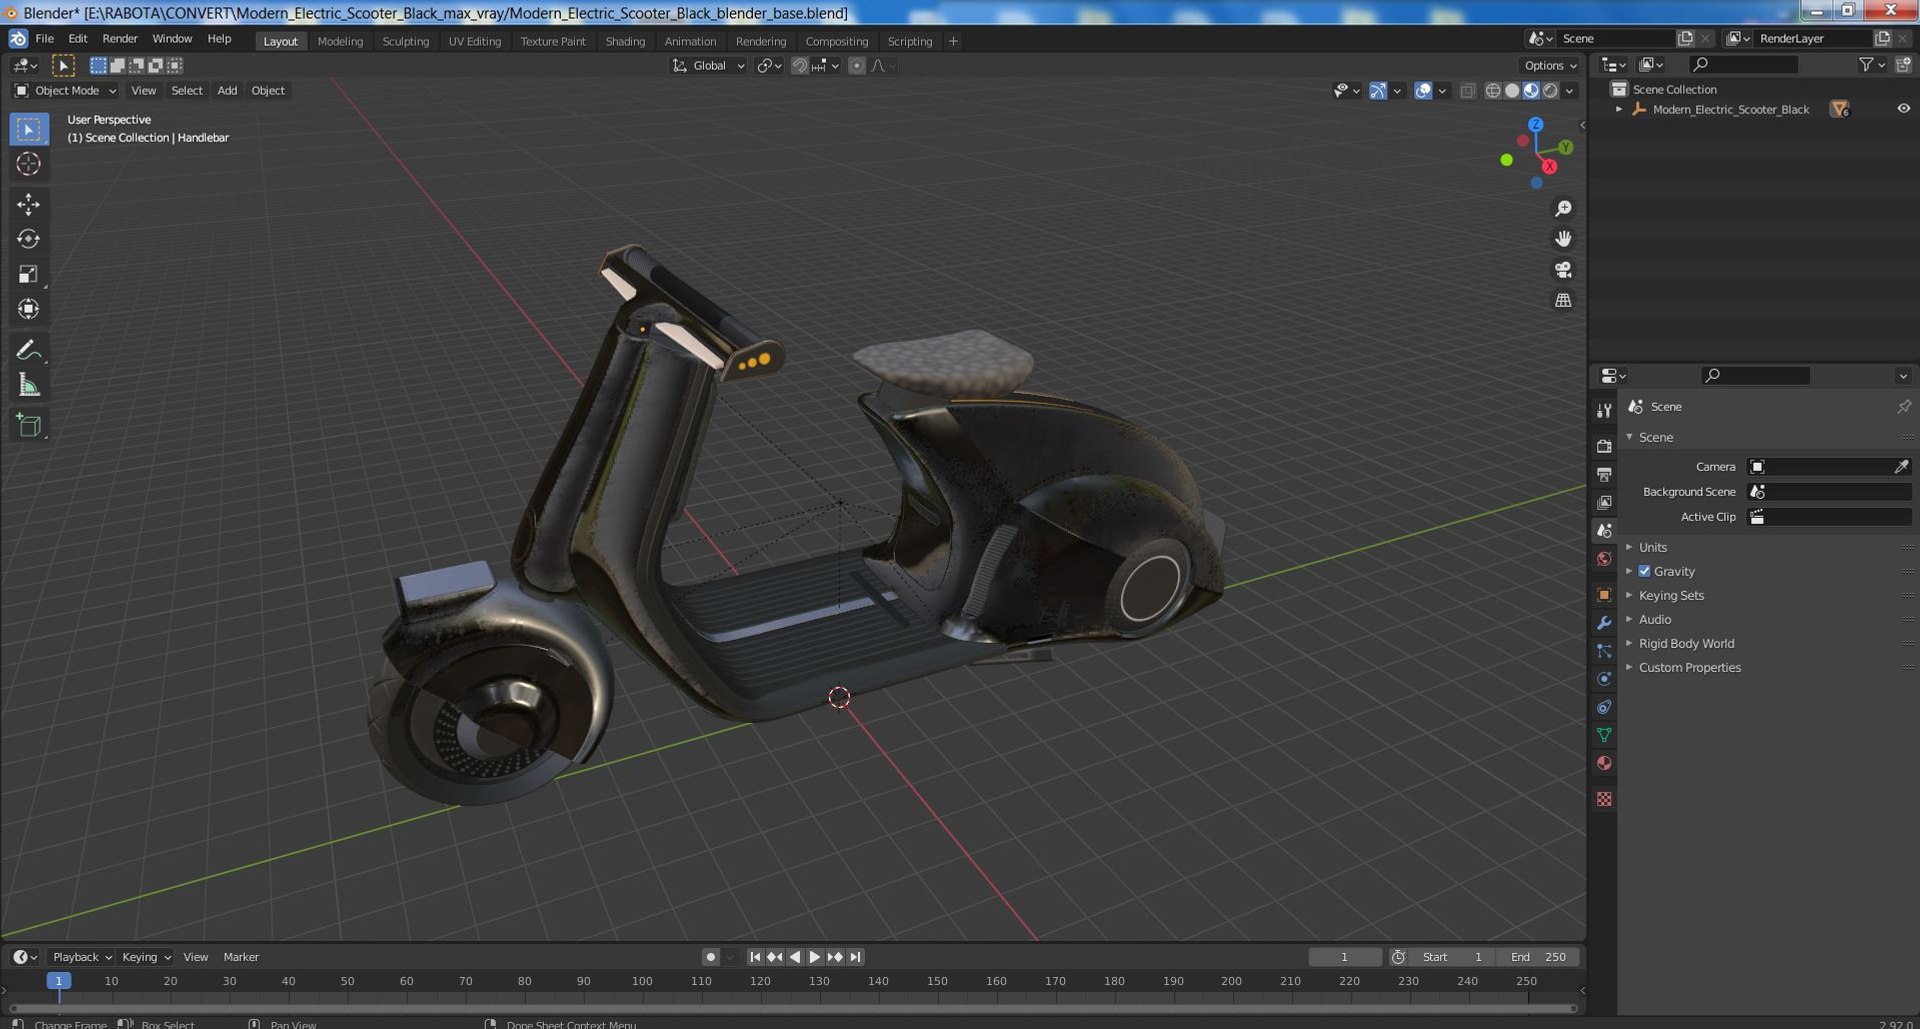Jump to the end frame button
The width and height of the screenshot is (1920, 1029).
click(855, 957)
